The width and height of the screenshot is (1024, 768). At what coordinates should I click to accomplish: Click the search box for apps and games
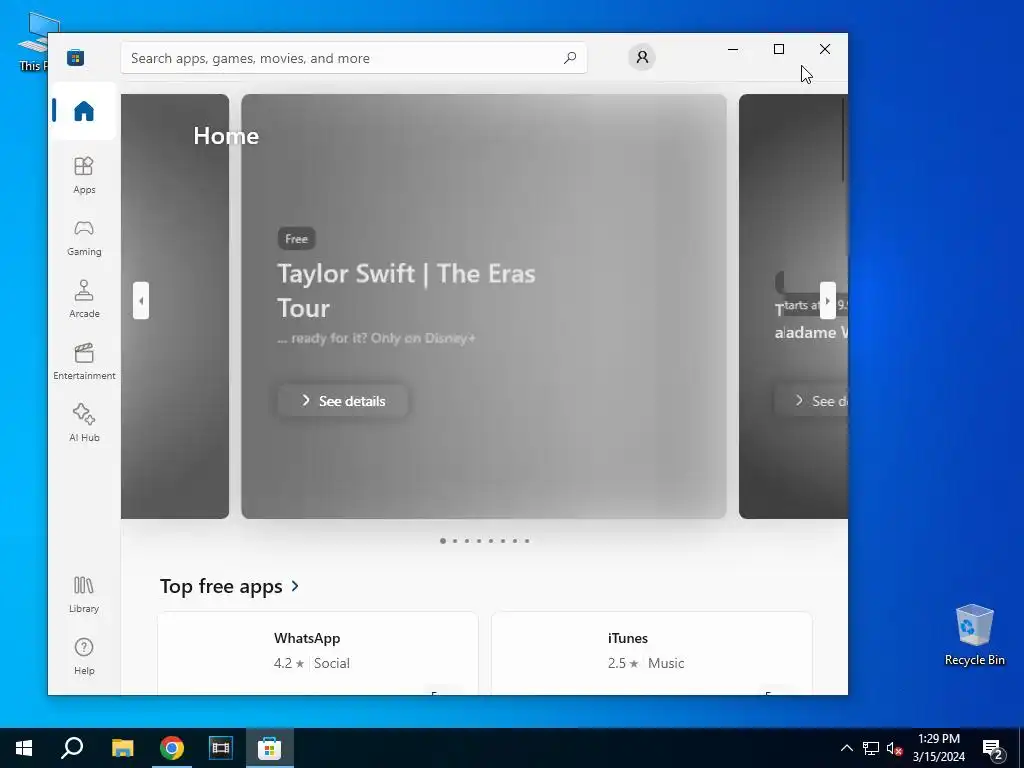(353, 58)
